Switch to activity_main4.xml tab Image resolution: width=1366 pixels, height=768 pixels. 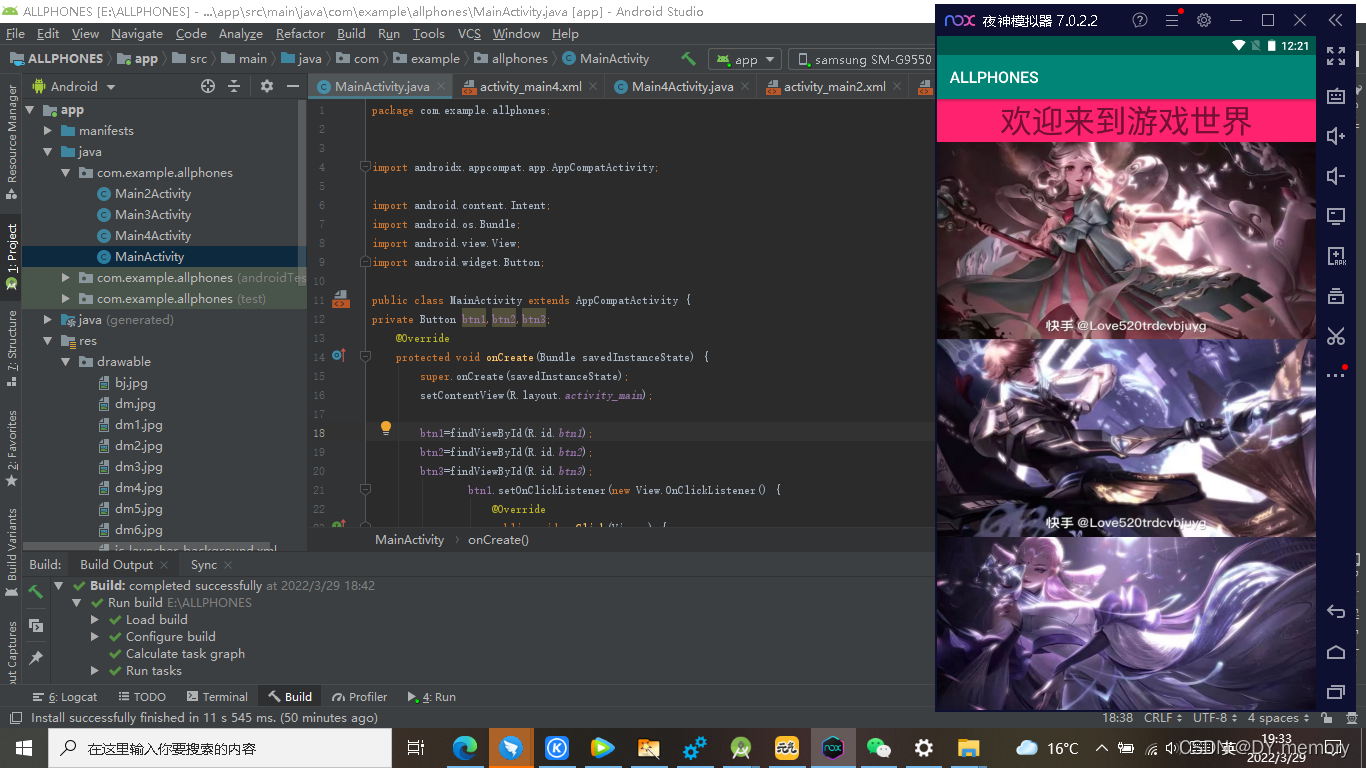point(530,86)
